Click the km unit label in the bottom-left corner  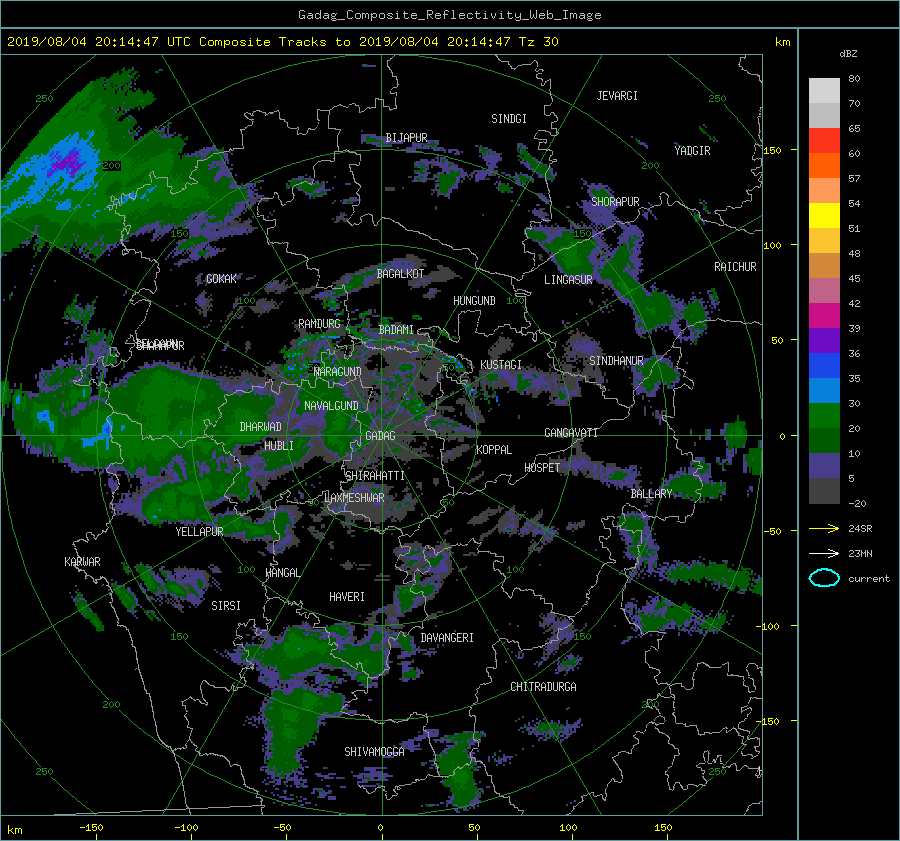click(x=15, y=830)
